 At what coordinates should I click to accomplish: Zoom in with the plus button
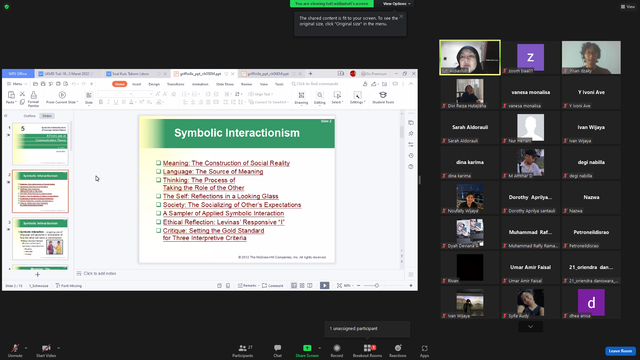pyautogui.click(x=411, y=286)
